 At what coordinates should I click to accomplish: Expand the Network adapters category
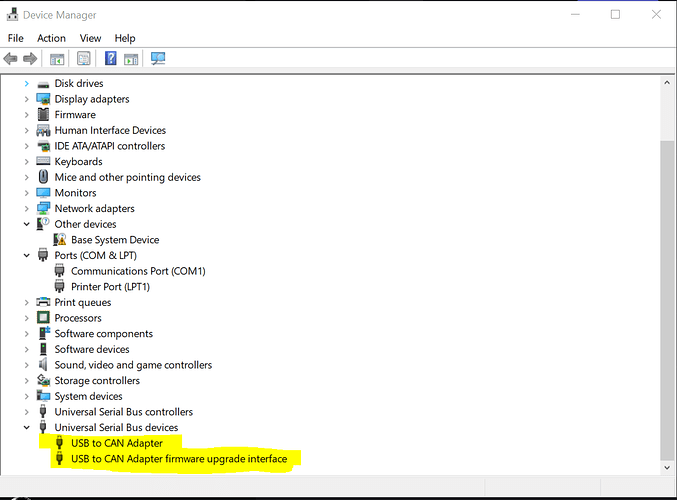point(27,209)
